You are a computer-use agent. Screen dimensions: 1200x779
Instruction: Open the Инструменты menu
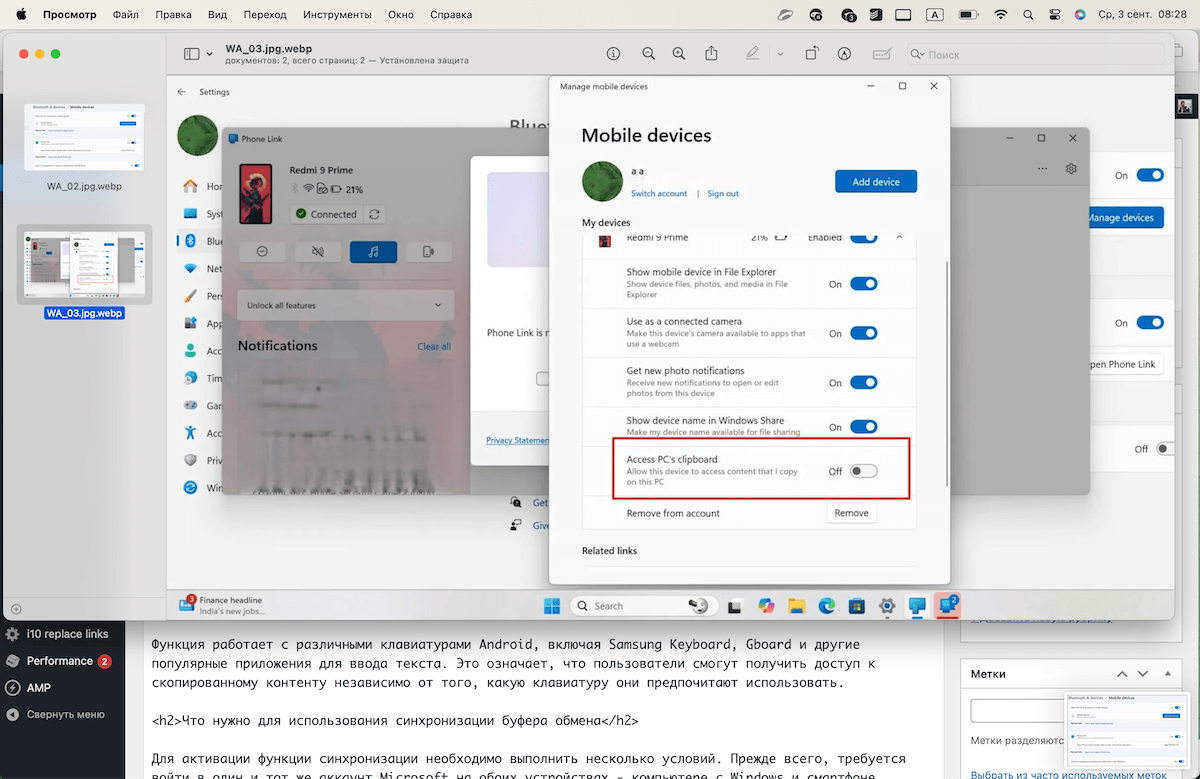338,15
